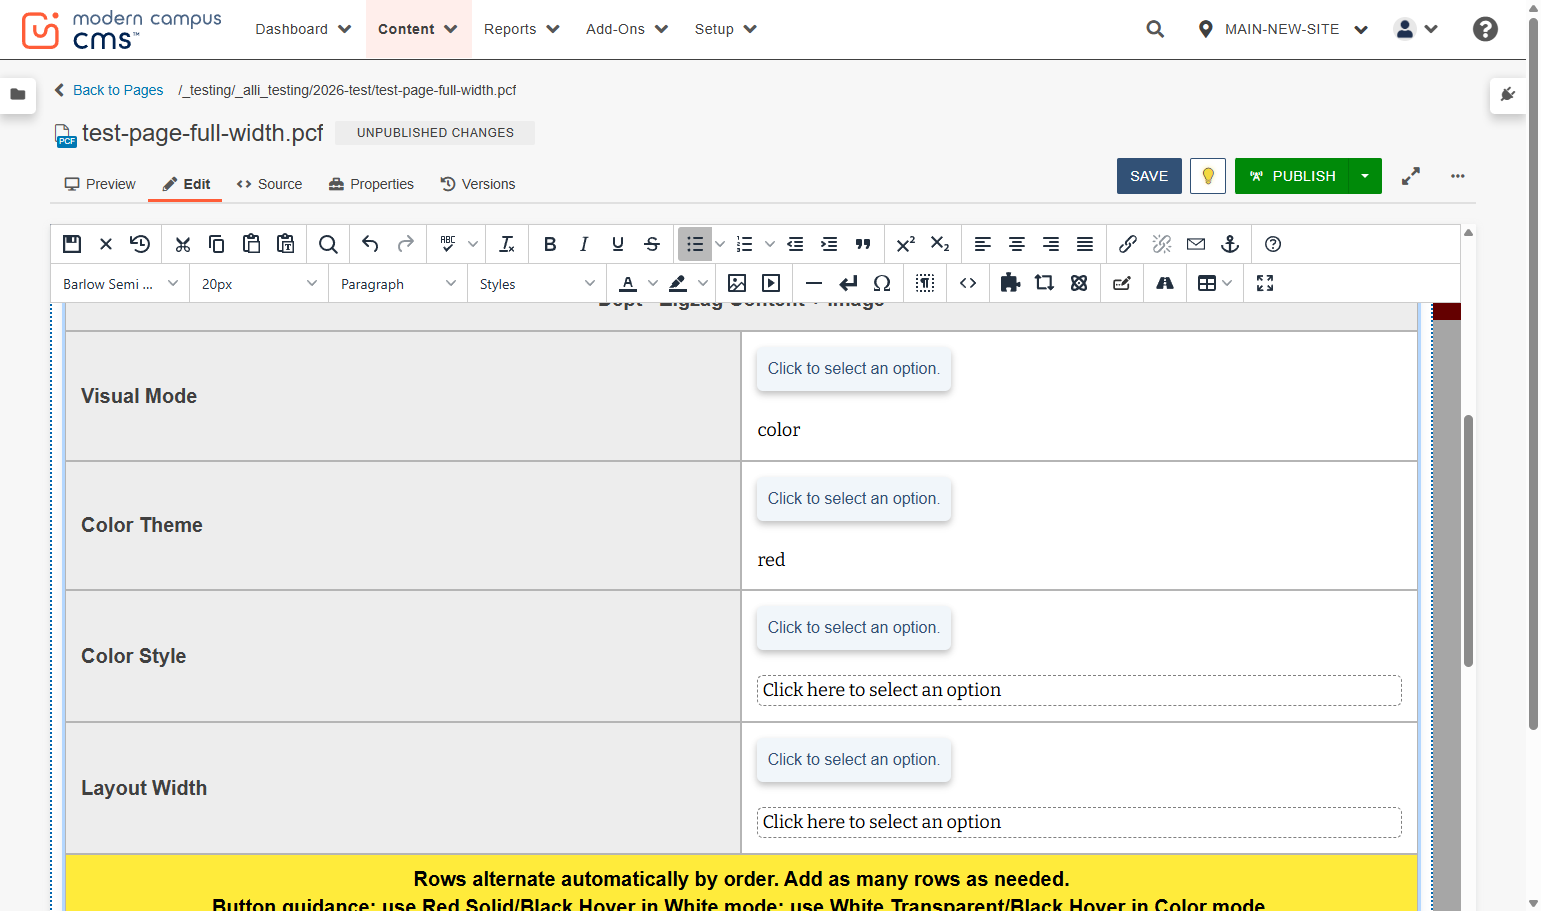
Task: Insert a link with the chain icon
Action: [x=1128, y=244]
